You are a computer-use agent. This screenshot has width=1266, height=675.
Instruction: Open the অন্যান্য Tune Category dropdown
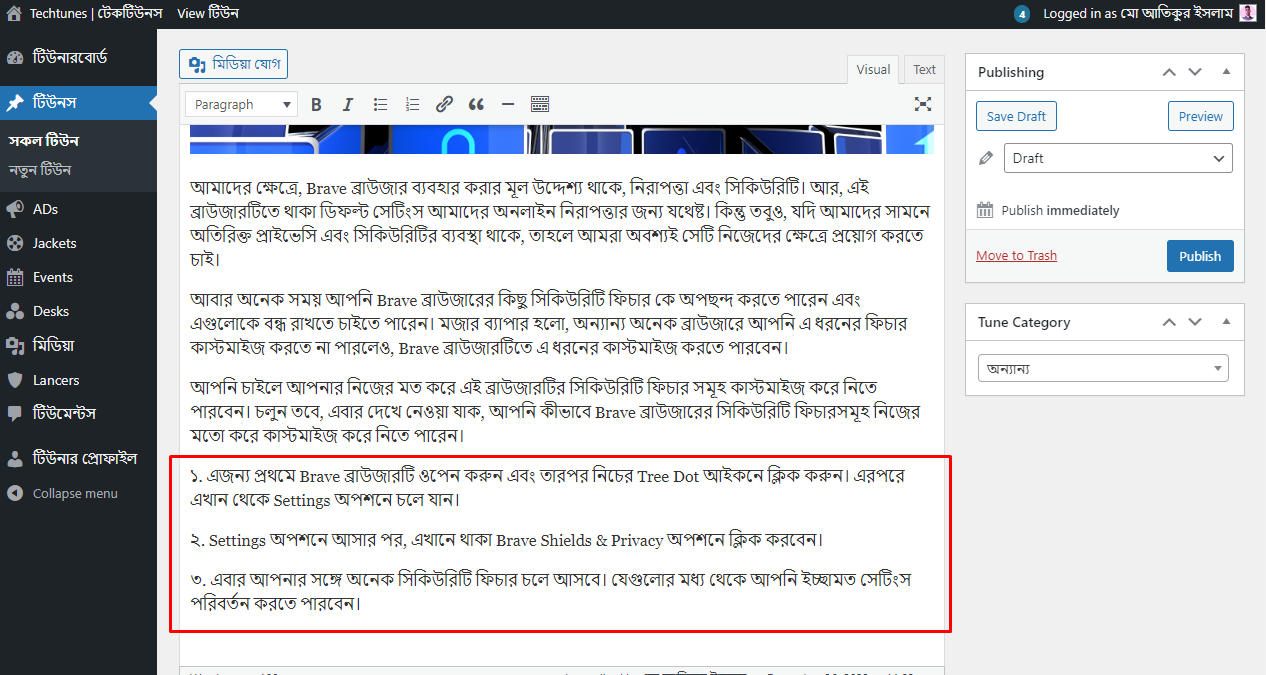click(x=1103, y=367)
